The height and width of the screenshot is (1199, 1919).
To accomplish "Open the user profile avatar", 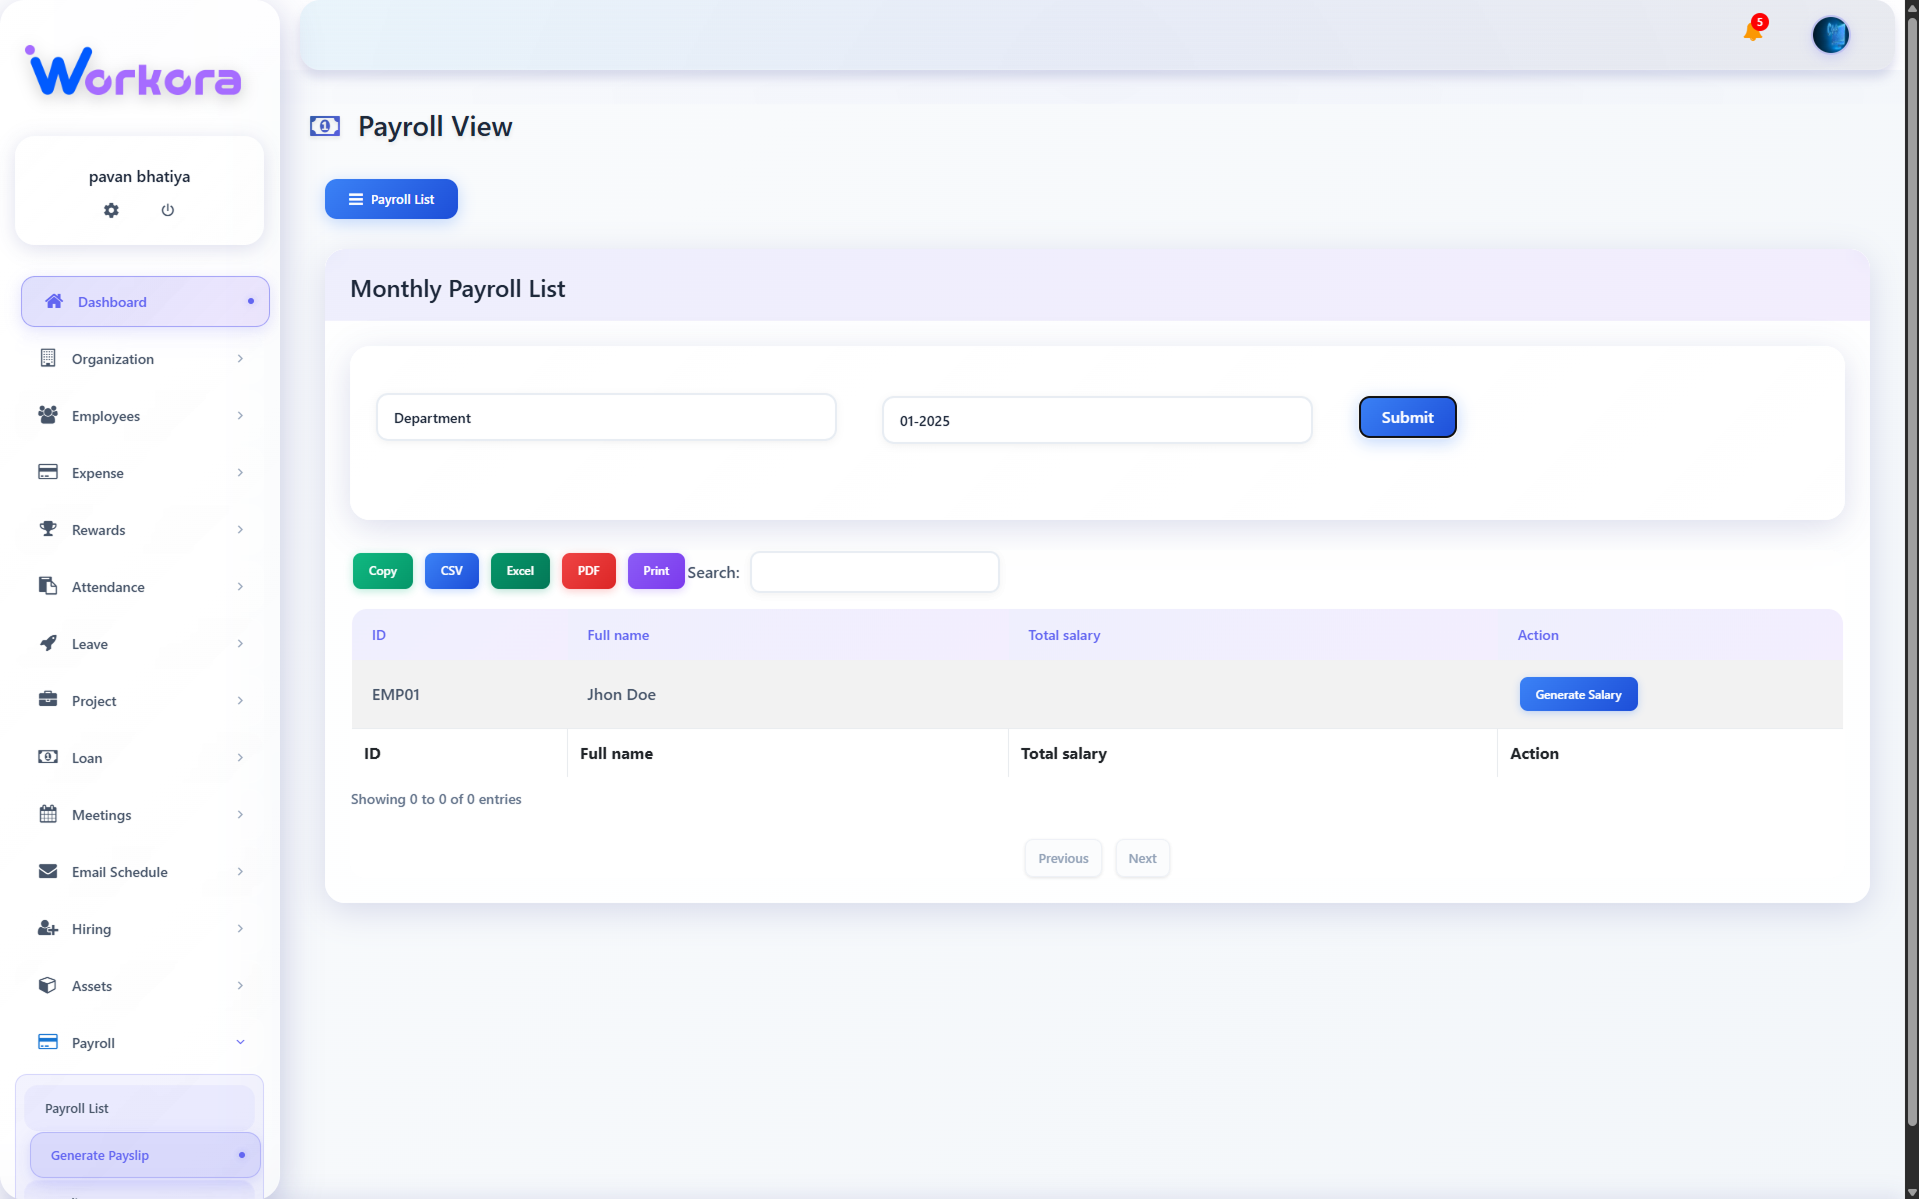I will point(1830,35).
